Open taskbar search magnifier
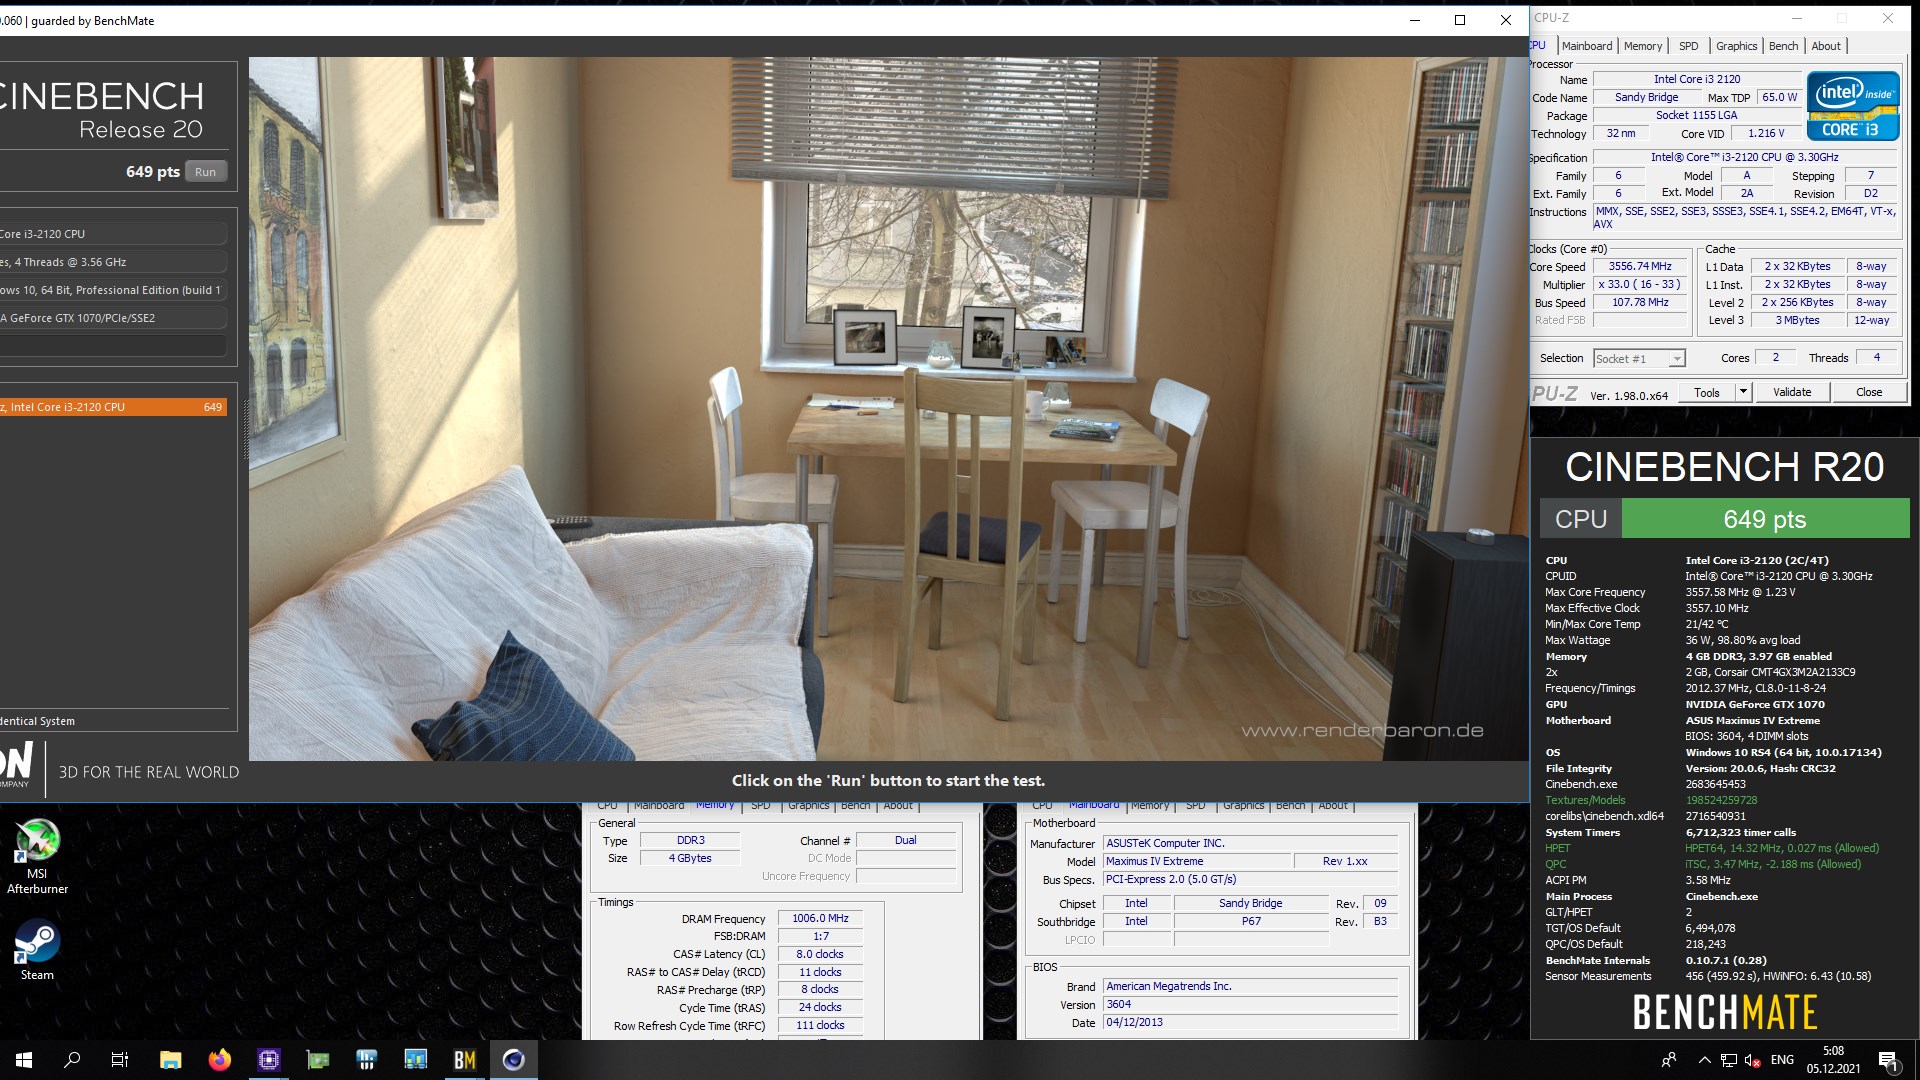This screenshot has height=1080, width=1920. point(72,1060)
